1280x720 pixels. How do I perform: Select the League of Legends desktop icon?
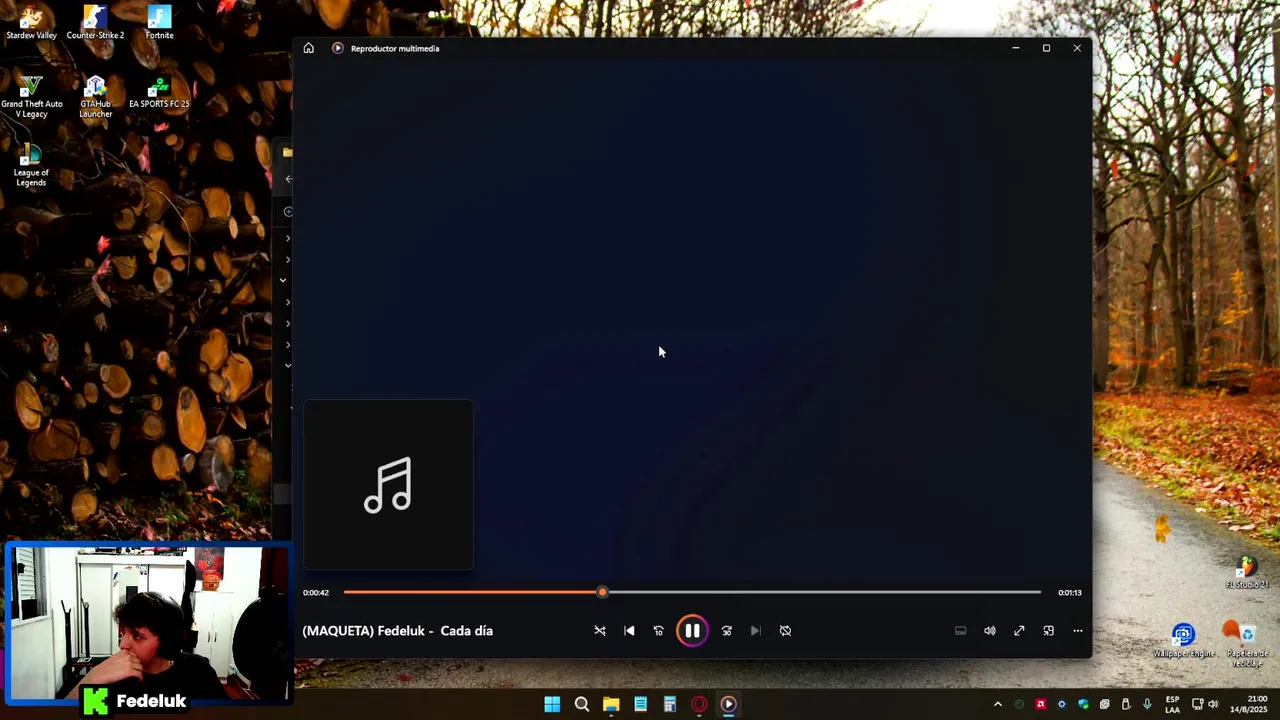coord(31,165)
